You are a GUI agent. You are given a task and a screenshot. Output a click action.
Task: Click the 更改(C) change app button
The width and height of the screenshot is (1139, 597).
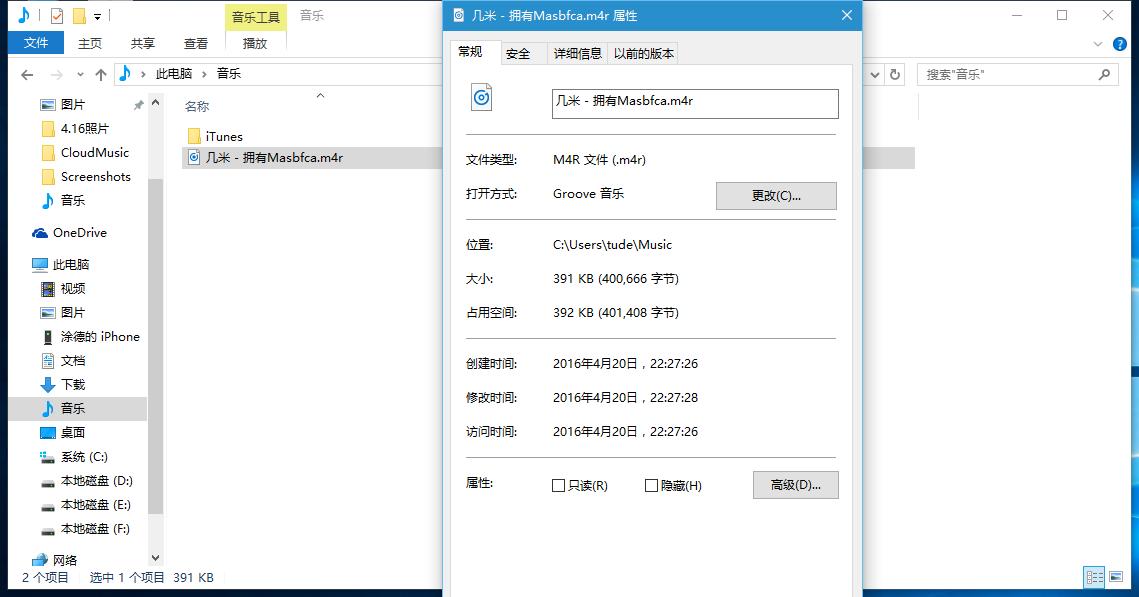(776, 195)
